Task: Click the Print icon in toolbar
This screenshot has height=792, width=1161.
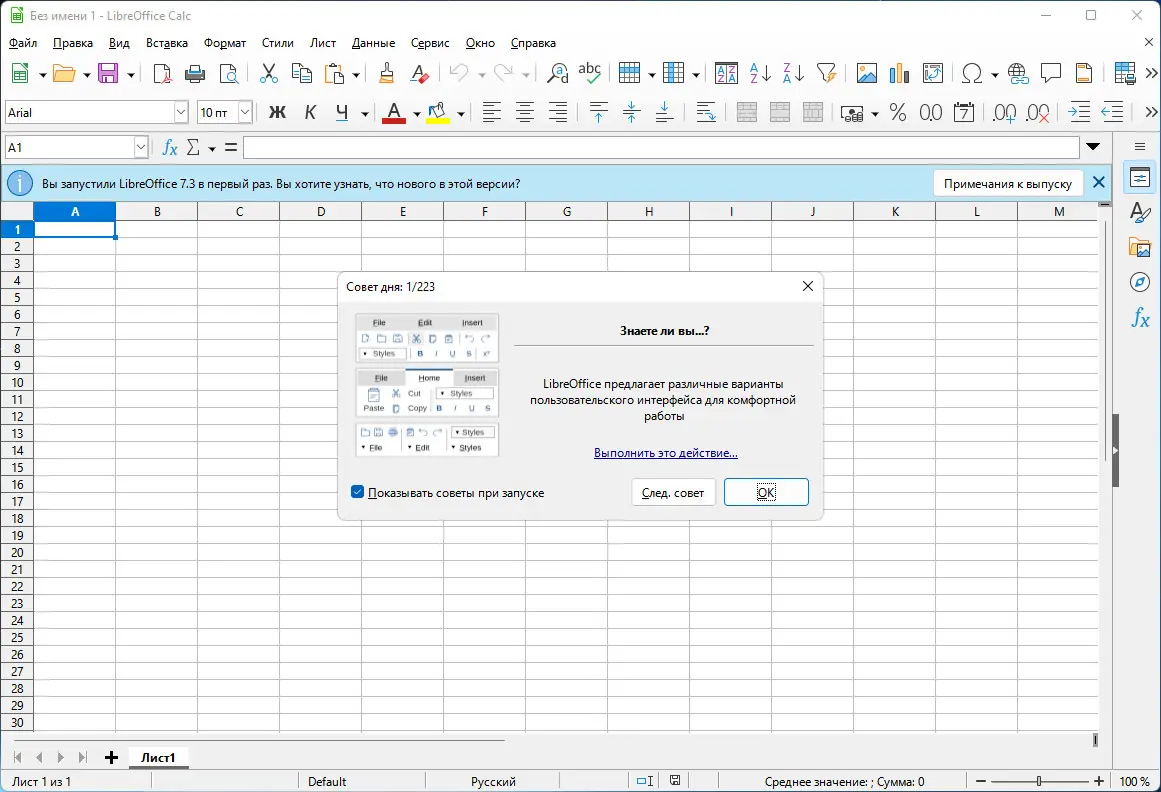Action: pos(195,74)
